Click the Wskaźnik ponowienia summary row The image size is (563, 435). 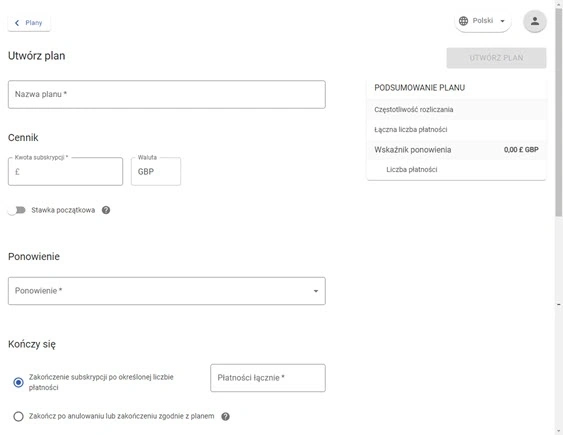point(456,150)
